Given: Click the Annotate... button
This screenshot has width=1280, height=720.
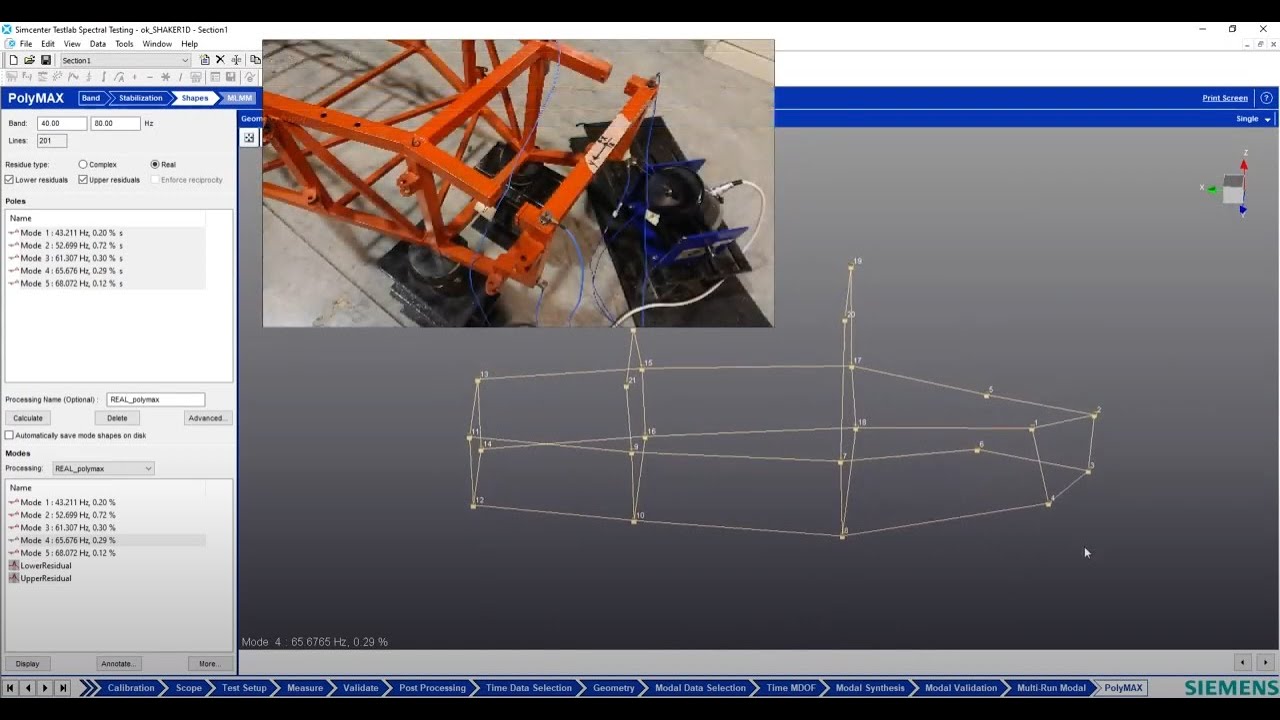Looking at the screenshot, I should pyautogui.click(x=117, y=663).
